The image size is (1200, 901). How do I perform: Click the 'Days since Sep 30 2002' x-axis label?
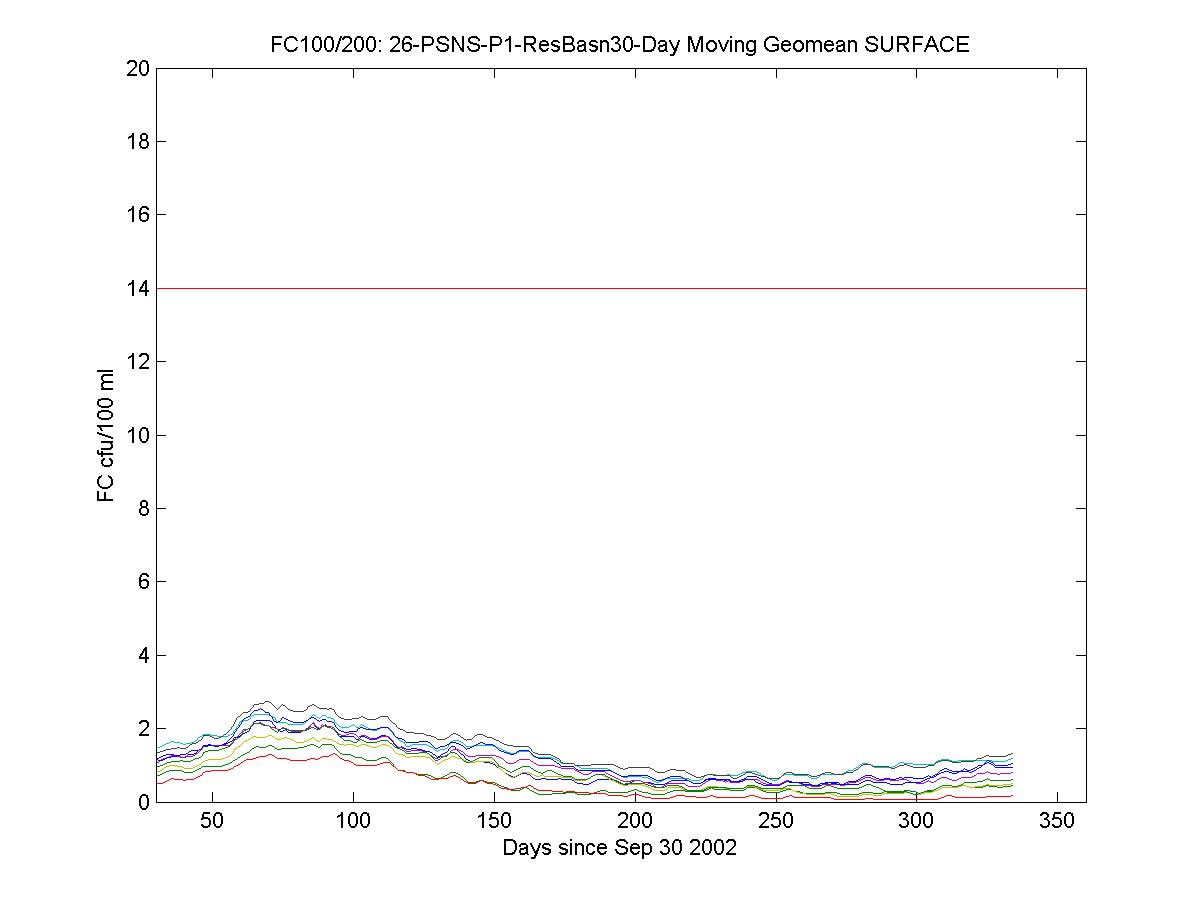tap(620, 848)
